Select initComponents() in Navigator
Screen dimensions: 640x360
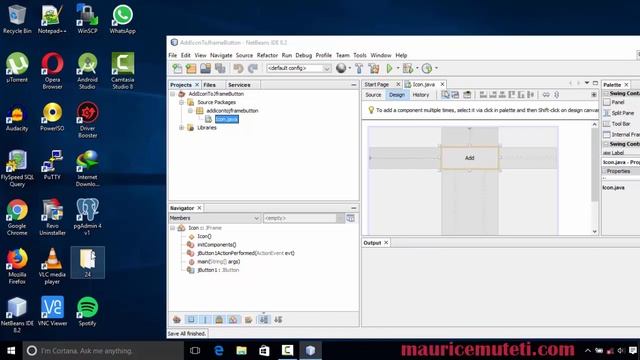pyautogui.click(x=217, y=244)
